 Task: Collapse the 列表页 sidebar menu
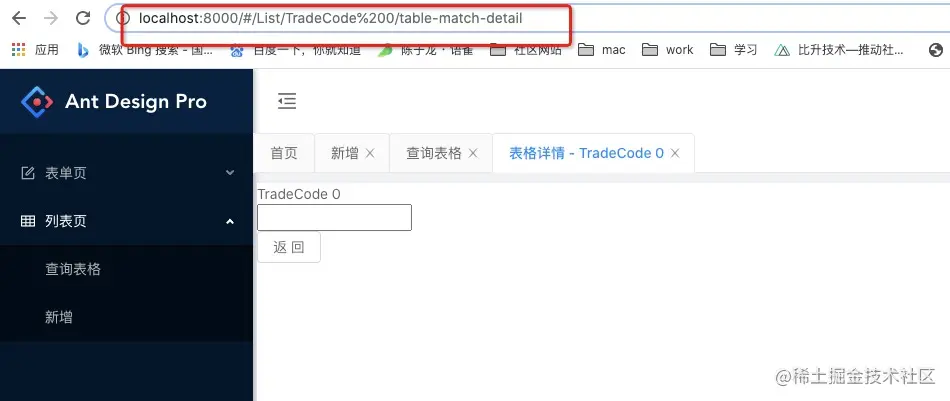point(127,221)
